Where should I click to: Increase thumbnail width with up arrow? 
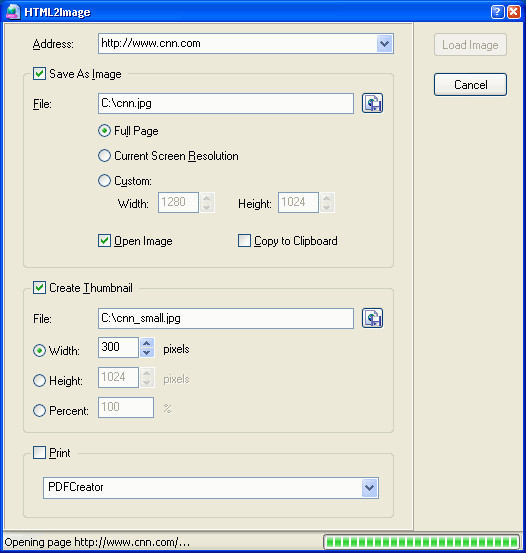pos(147,342)
